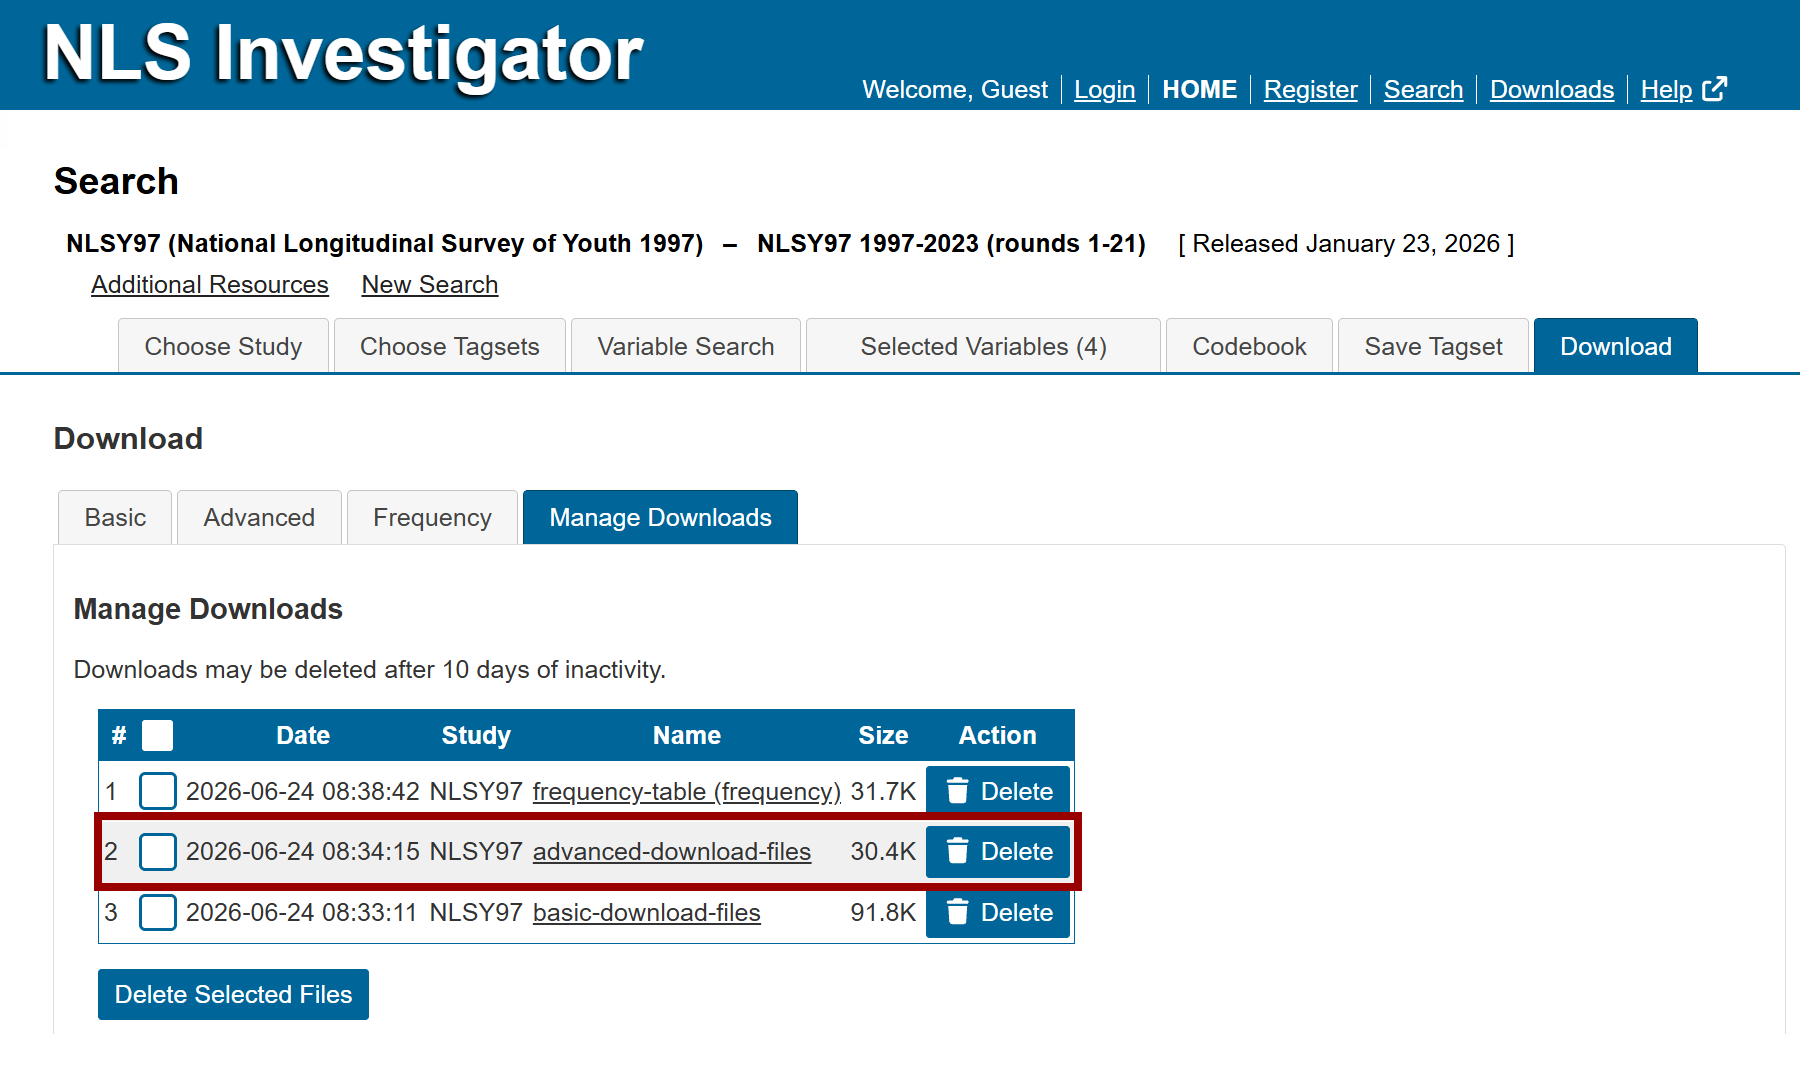Open the basic-download-files link

647,912
